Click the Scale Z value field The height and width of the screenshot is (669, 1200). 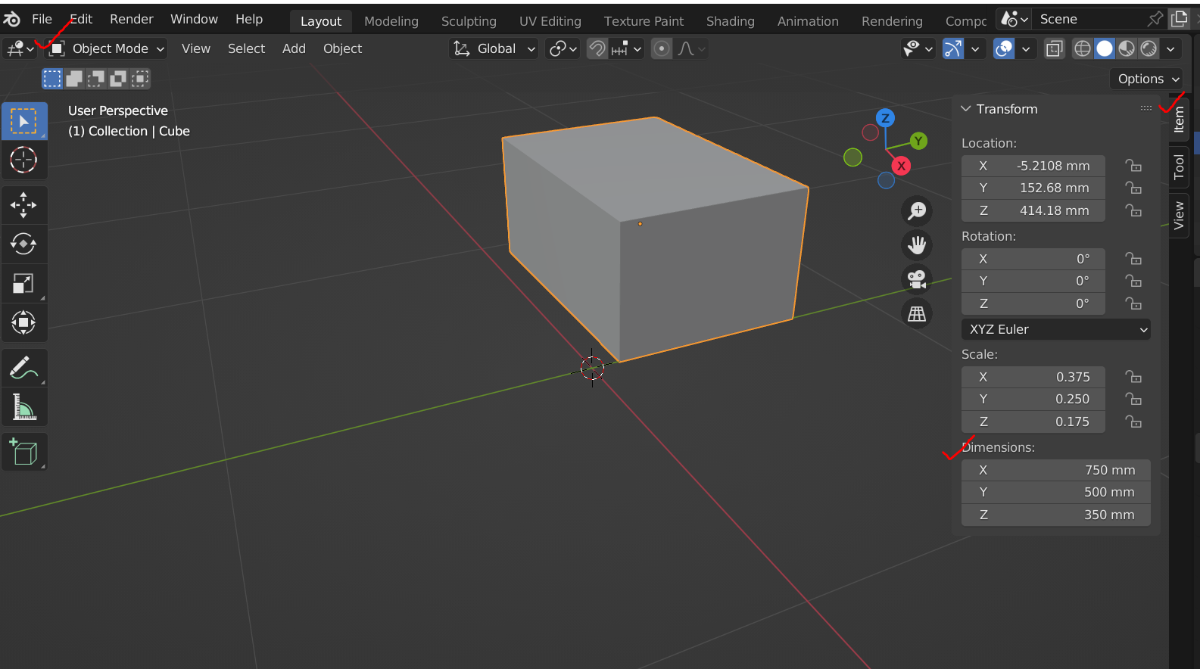coord(1033,421)
